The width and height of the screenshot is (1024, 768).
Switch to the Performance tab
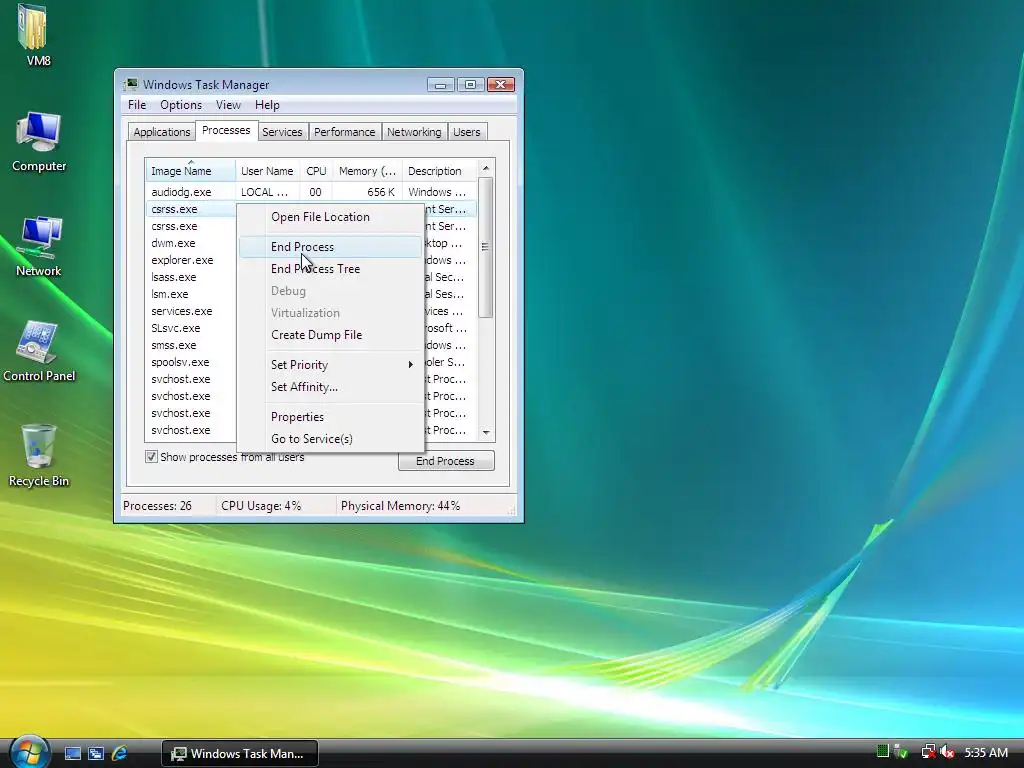[x=344, y=132]
